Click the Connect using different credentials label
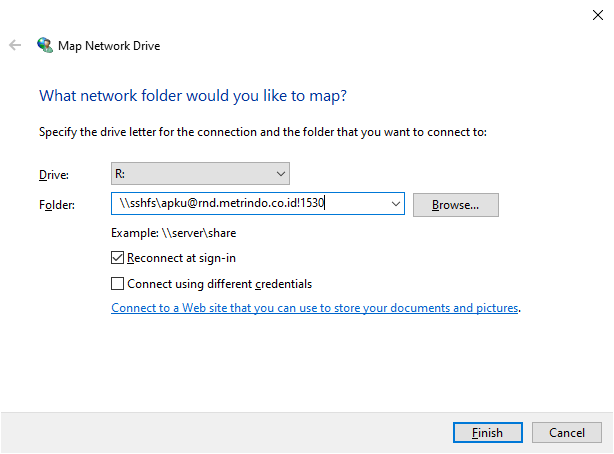This screenshot has height=454, width=614. click(x=220, y=284)
